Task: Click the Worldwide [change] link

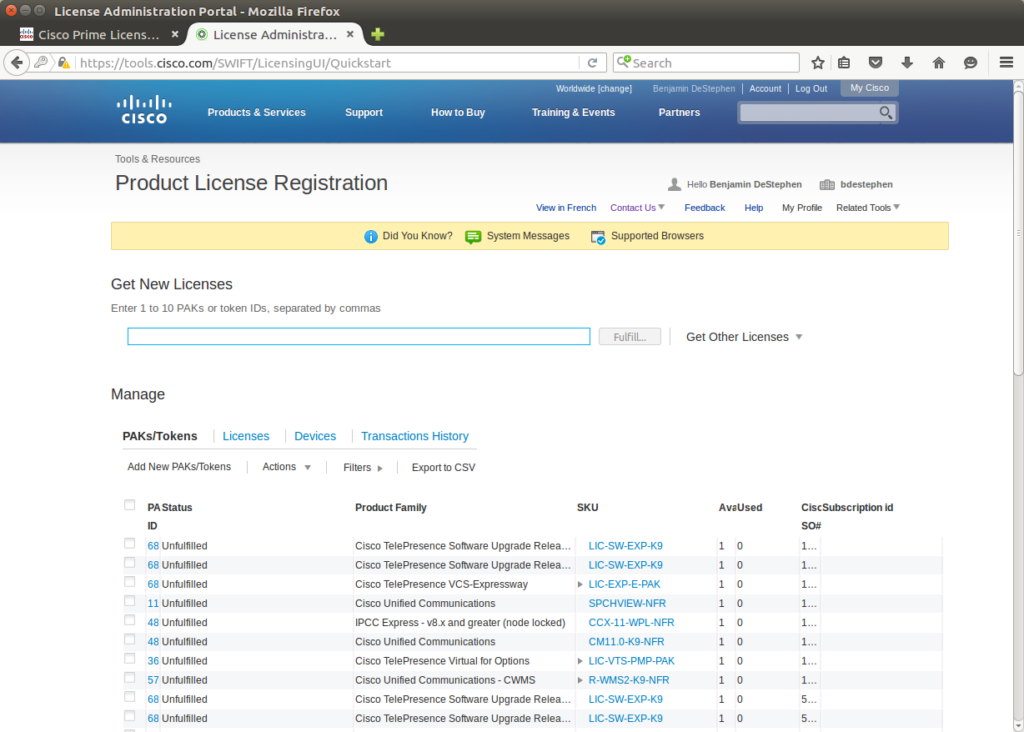Action: [x=594, y=89]
